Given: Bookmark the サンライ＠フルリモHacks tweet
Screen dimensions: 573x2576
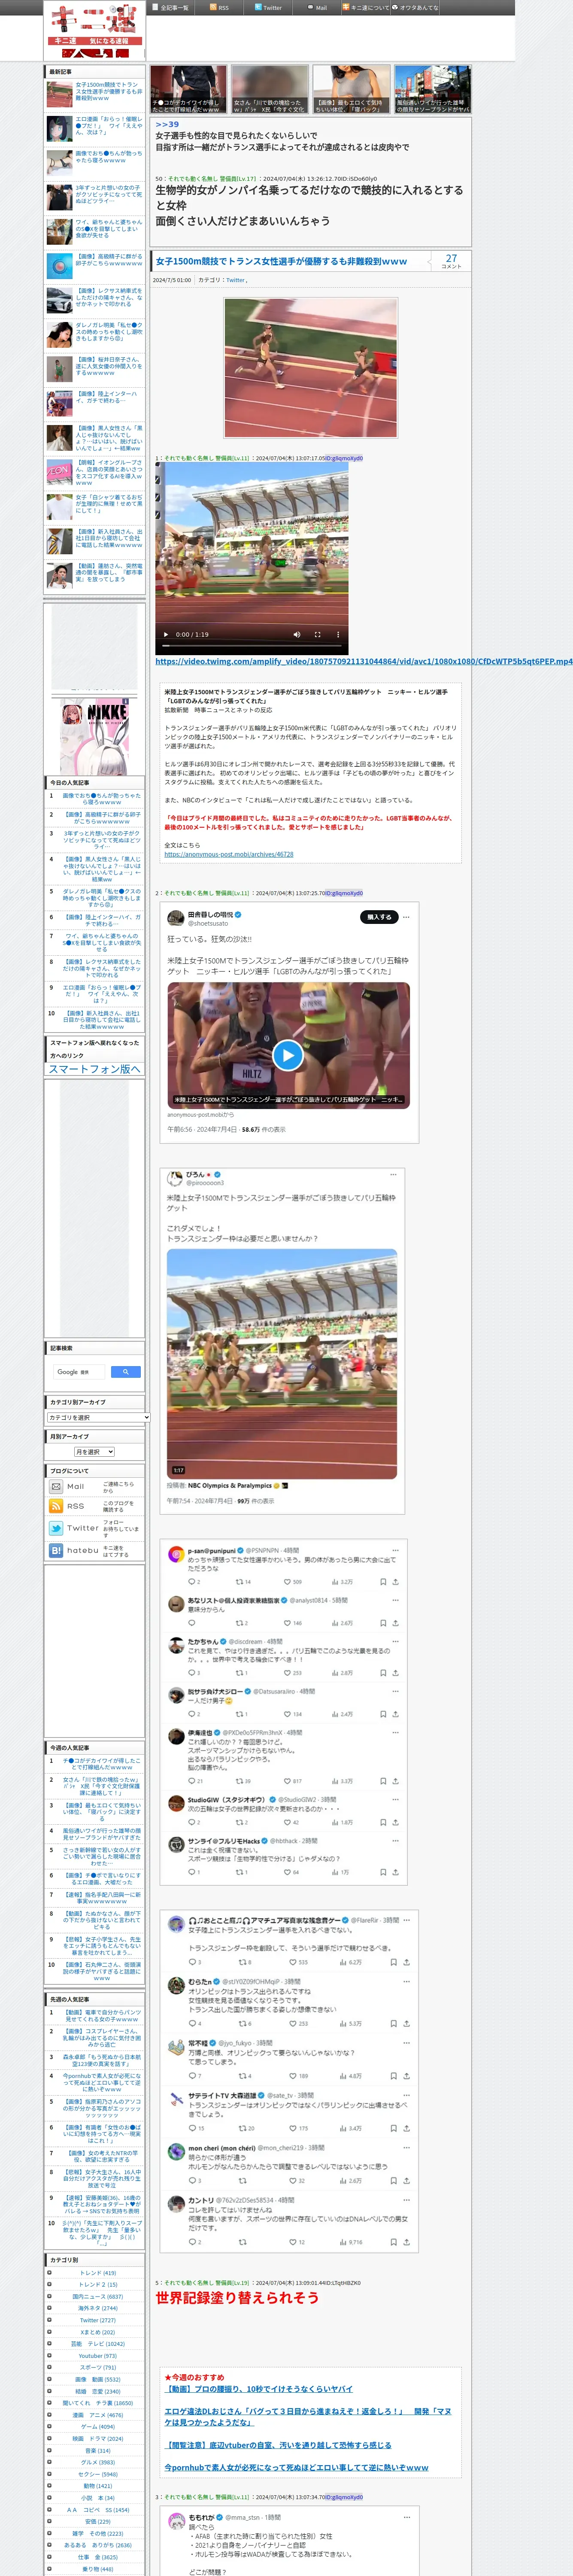Looking at the screenshot, I should 383,1872.
